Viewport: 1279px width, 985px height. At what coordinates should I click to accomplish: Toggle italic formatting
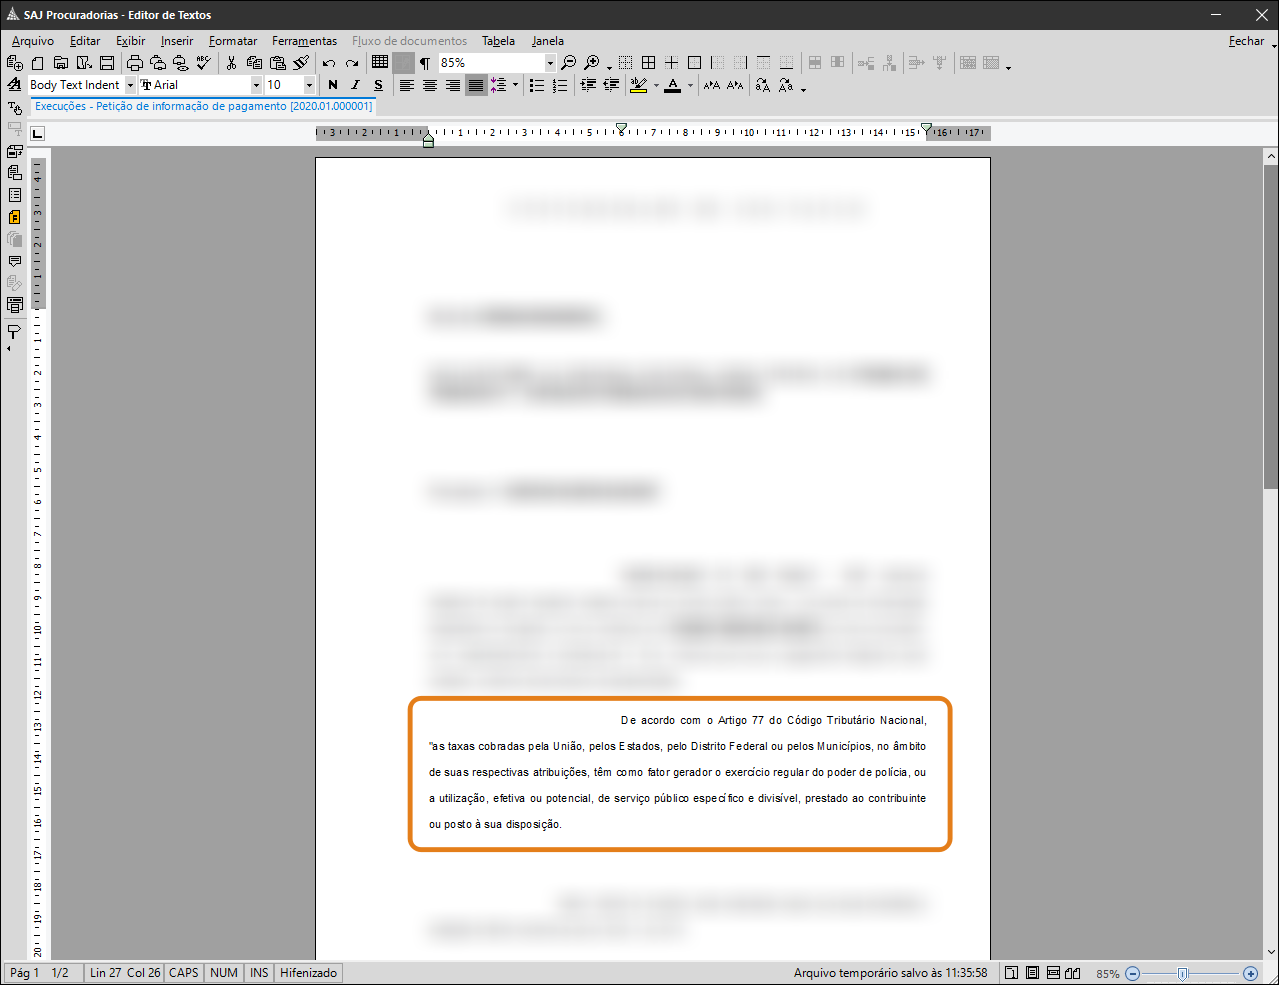tap(355, 86)
